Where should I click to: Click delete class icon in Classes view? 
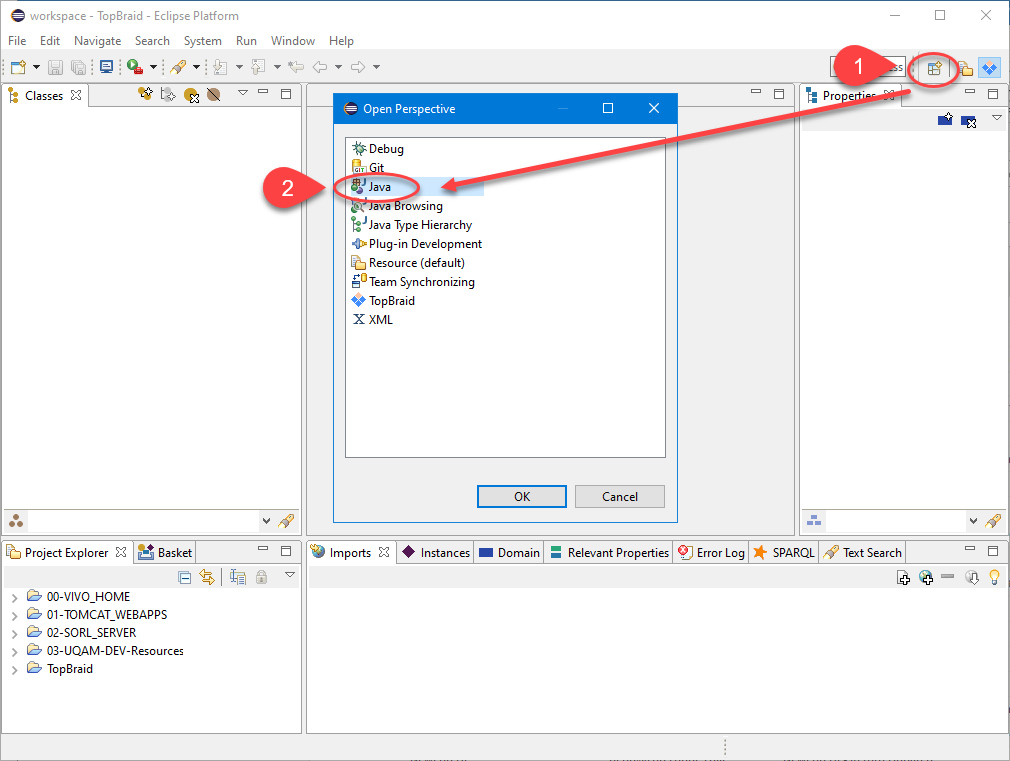tap(191, 95)
